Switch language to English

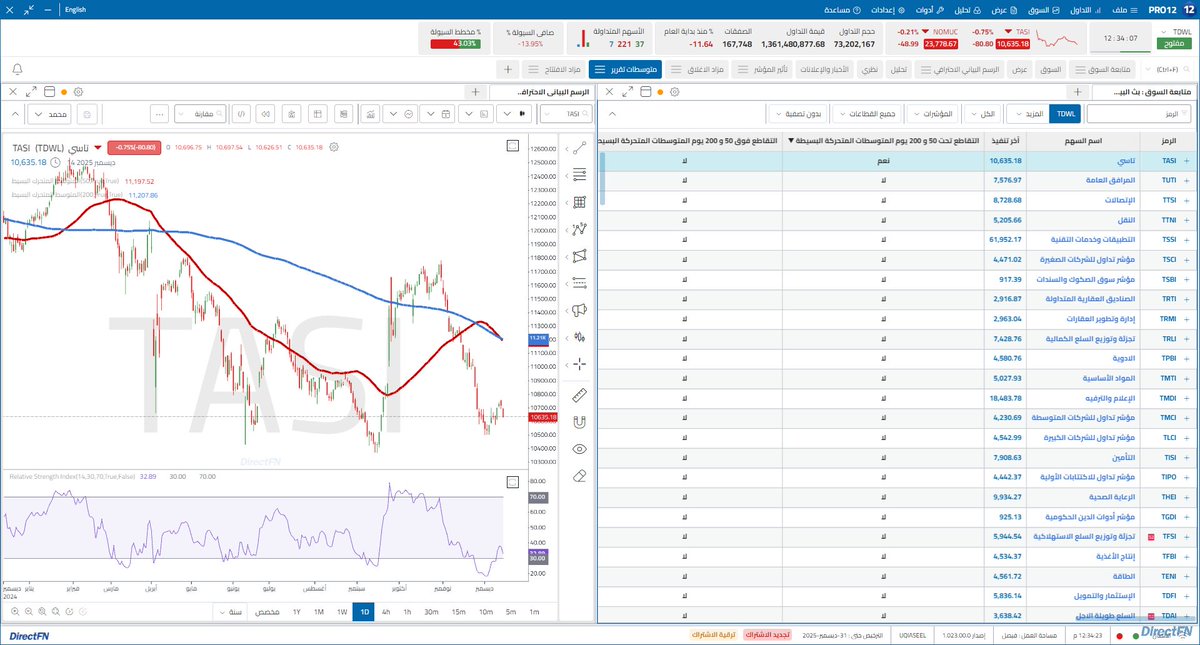point(74,9)
